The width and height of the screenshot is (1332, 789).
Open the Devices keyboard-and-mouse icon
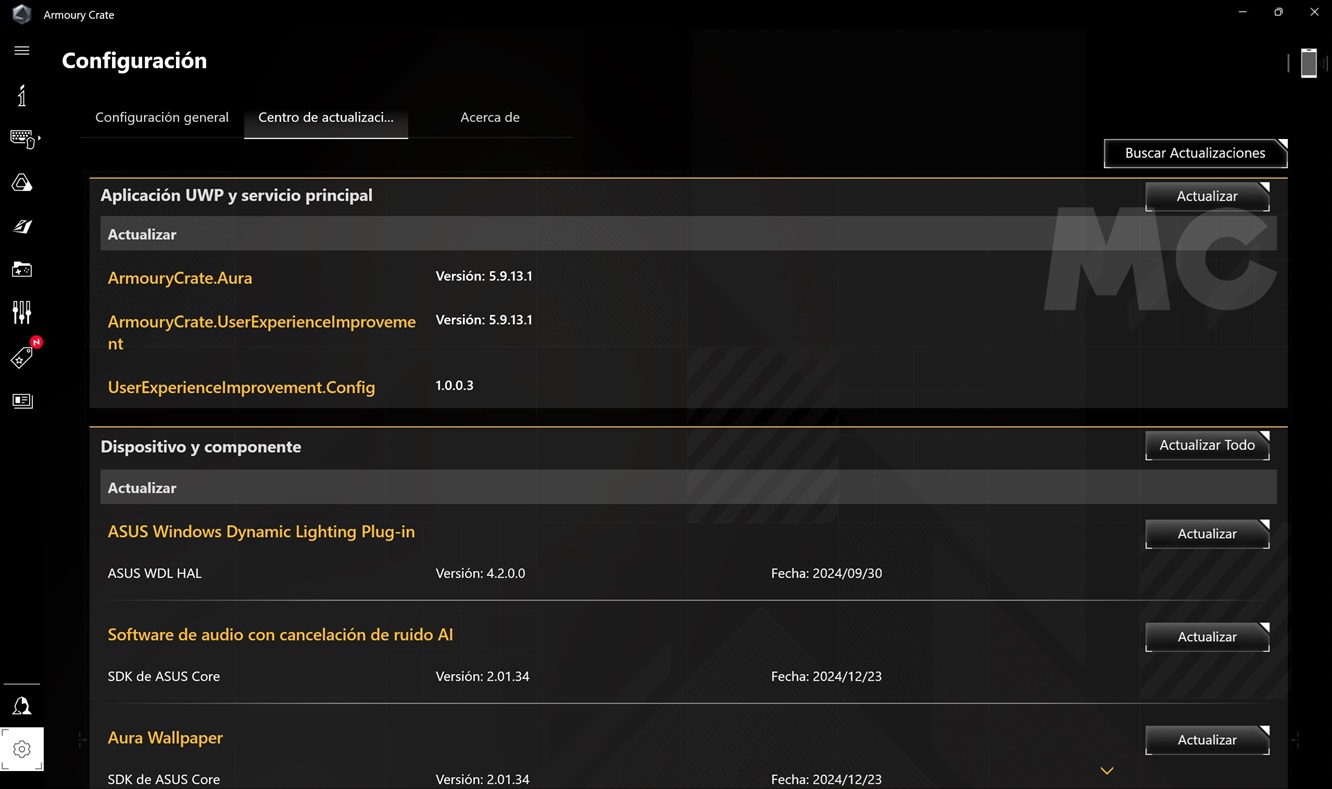pos(21,138)
